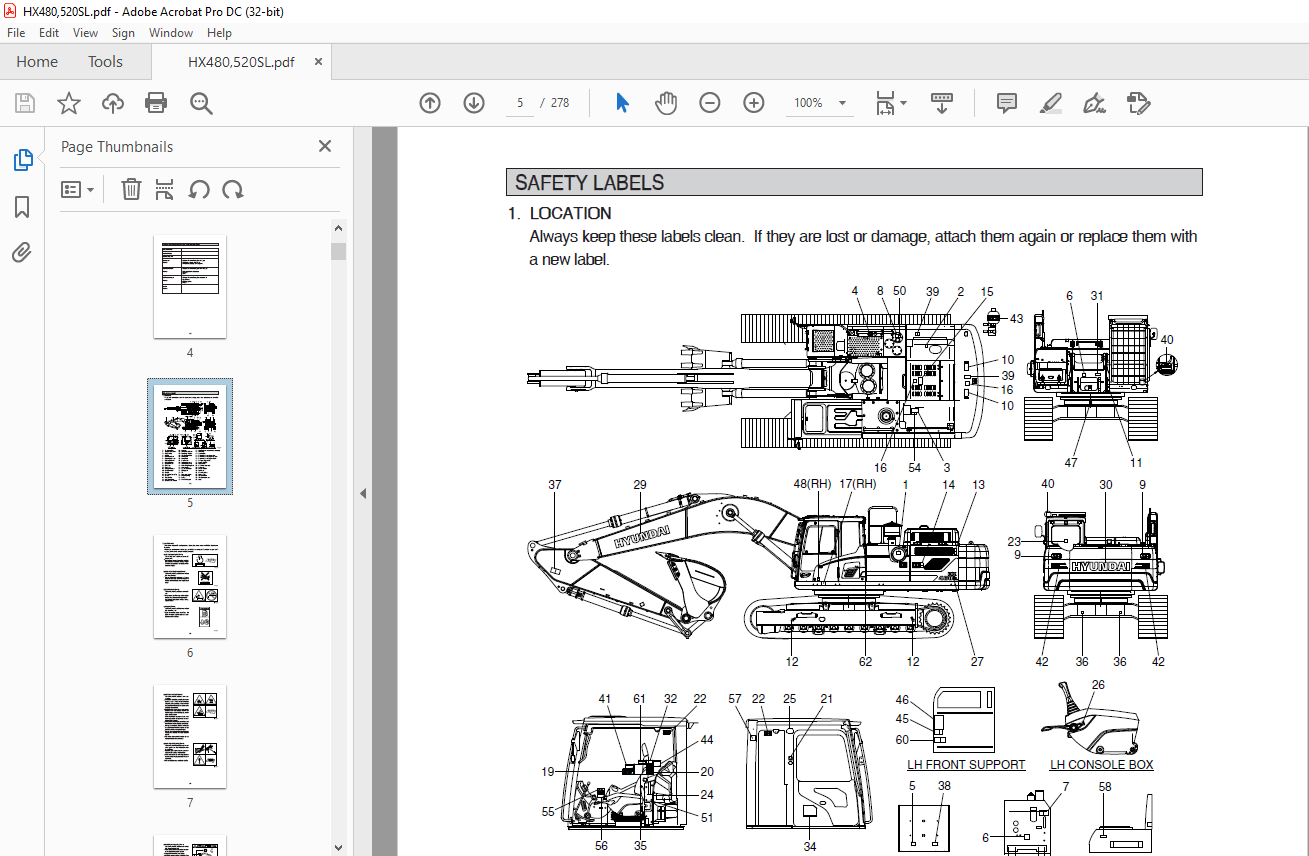Image resolution: width=1309 pixels, height=856 pixels.
Task: Close the HX480,520SL.pdf tab
Action: pyautogui.click(x=319, y=62)
